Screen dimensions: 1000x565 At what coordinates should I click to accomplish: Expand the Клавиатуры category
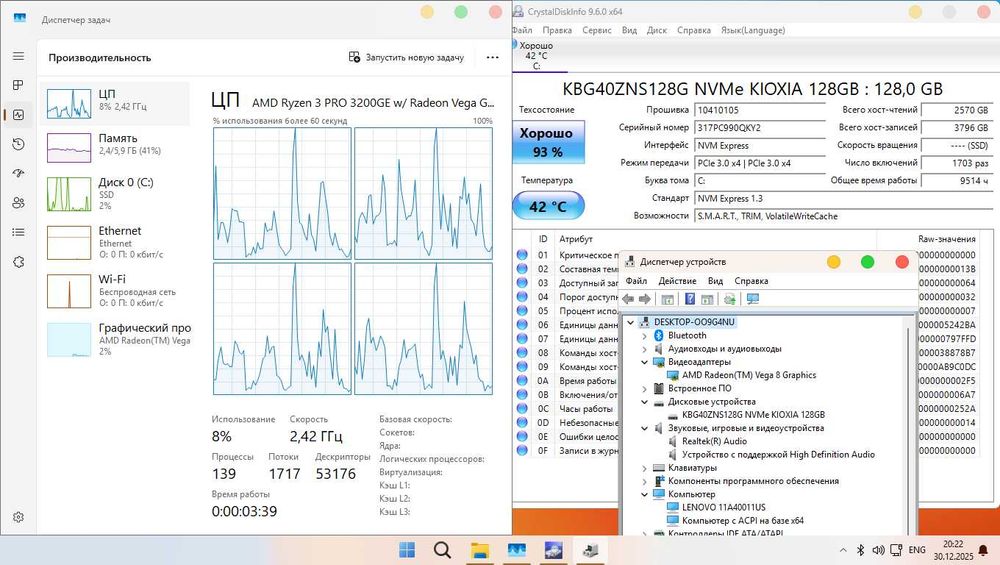tap(644, 467)
